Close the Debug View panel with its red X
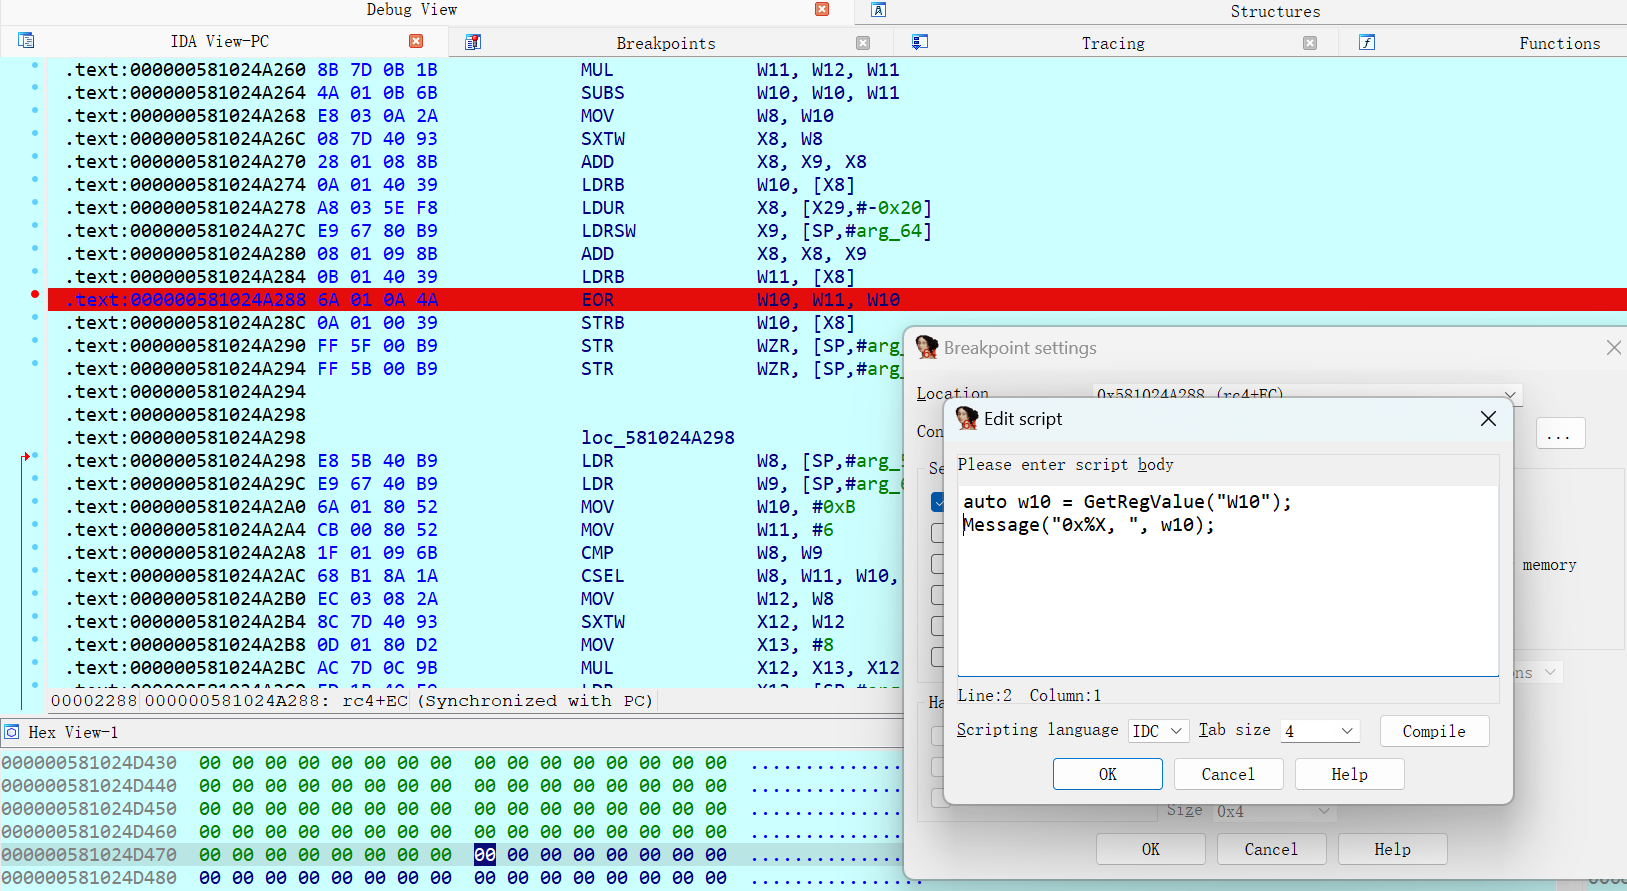The image size is (1627, 891). tap(822, 9)
